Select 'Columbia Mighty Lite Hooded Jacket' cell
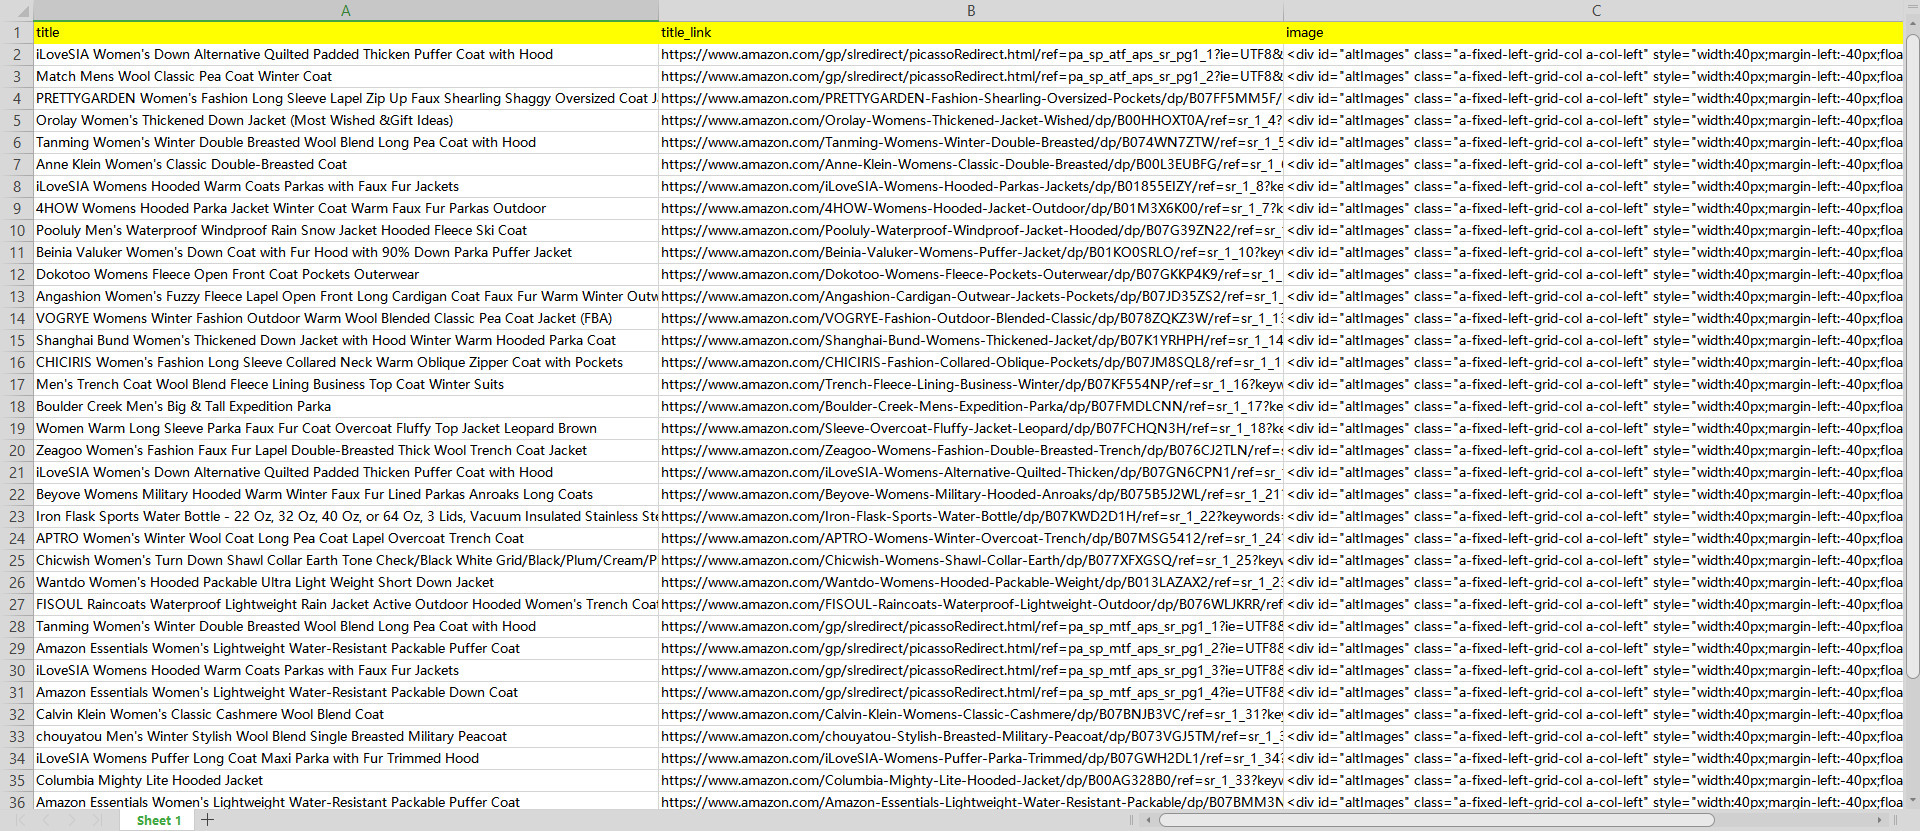Viewport: 1920px width, 831px height. tap(345, 780)
